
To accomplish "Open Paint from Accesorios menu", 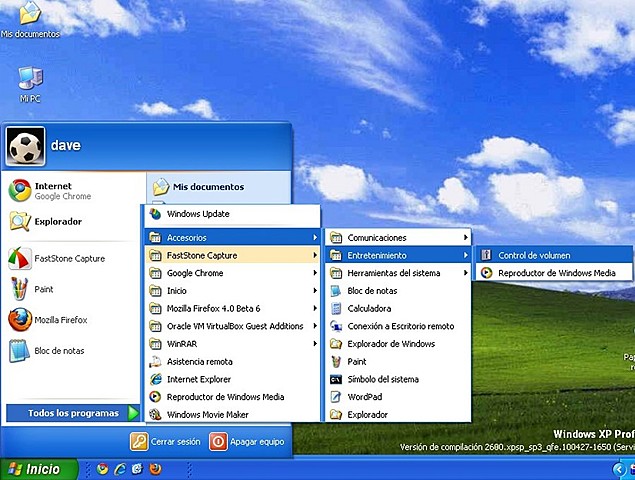I will [x=398, y=362].
